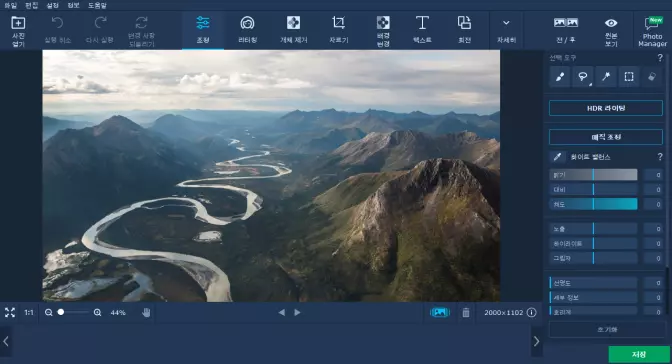Click the adjustments panel vertical scrollbar

pos(667,292)
